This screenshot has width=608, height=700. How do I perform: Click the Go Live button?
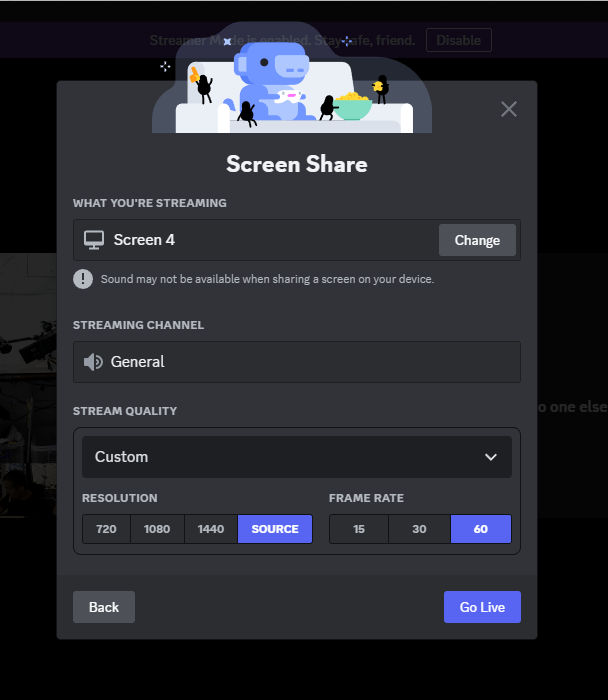pos(482,607)
